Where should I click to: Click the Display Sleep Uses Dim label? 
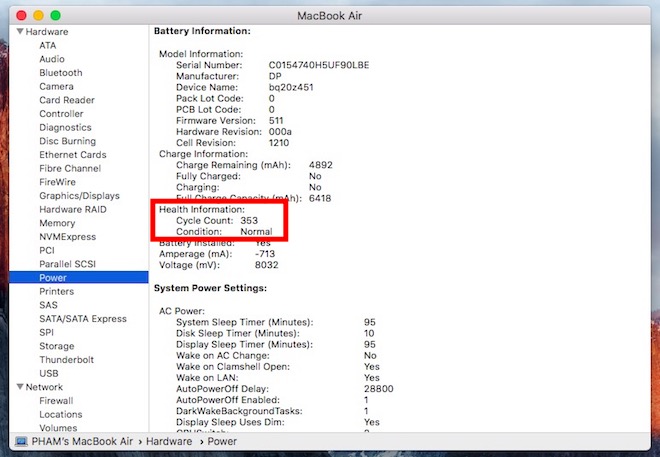(x=230, y=422)
